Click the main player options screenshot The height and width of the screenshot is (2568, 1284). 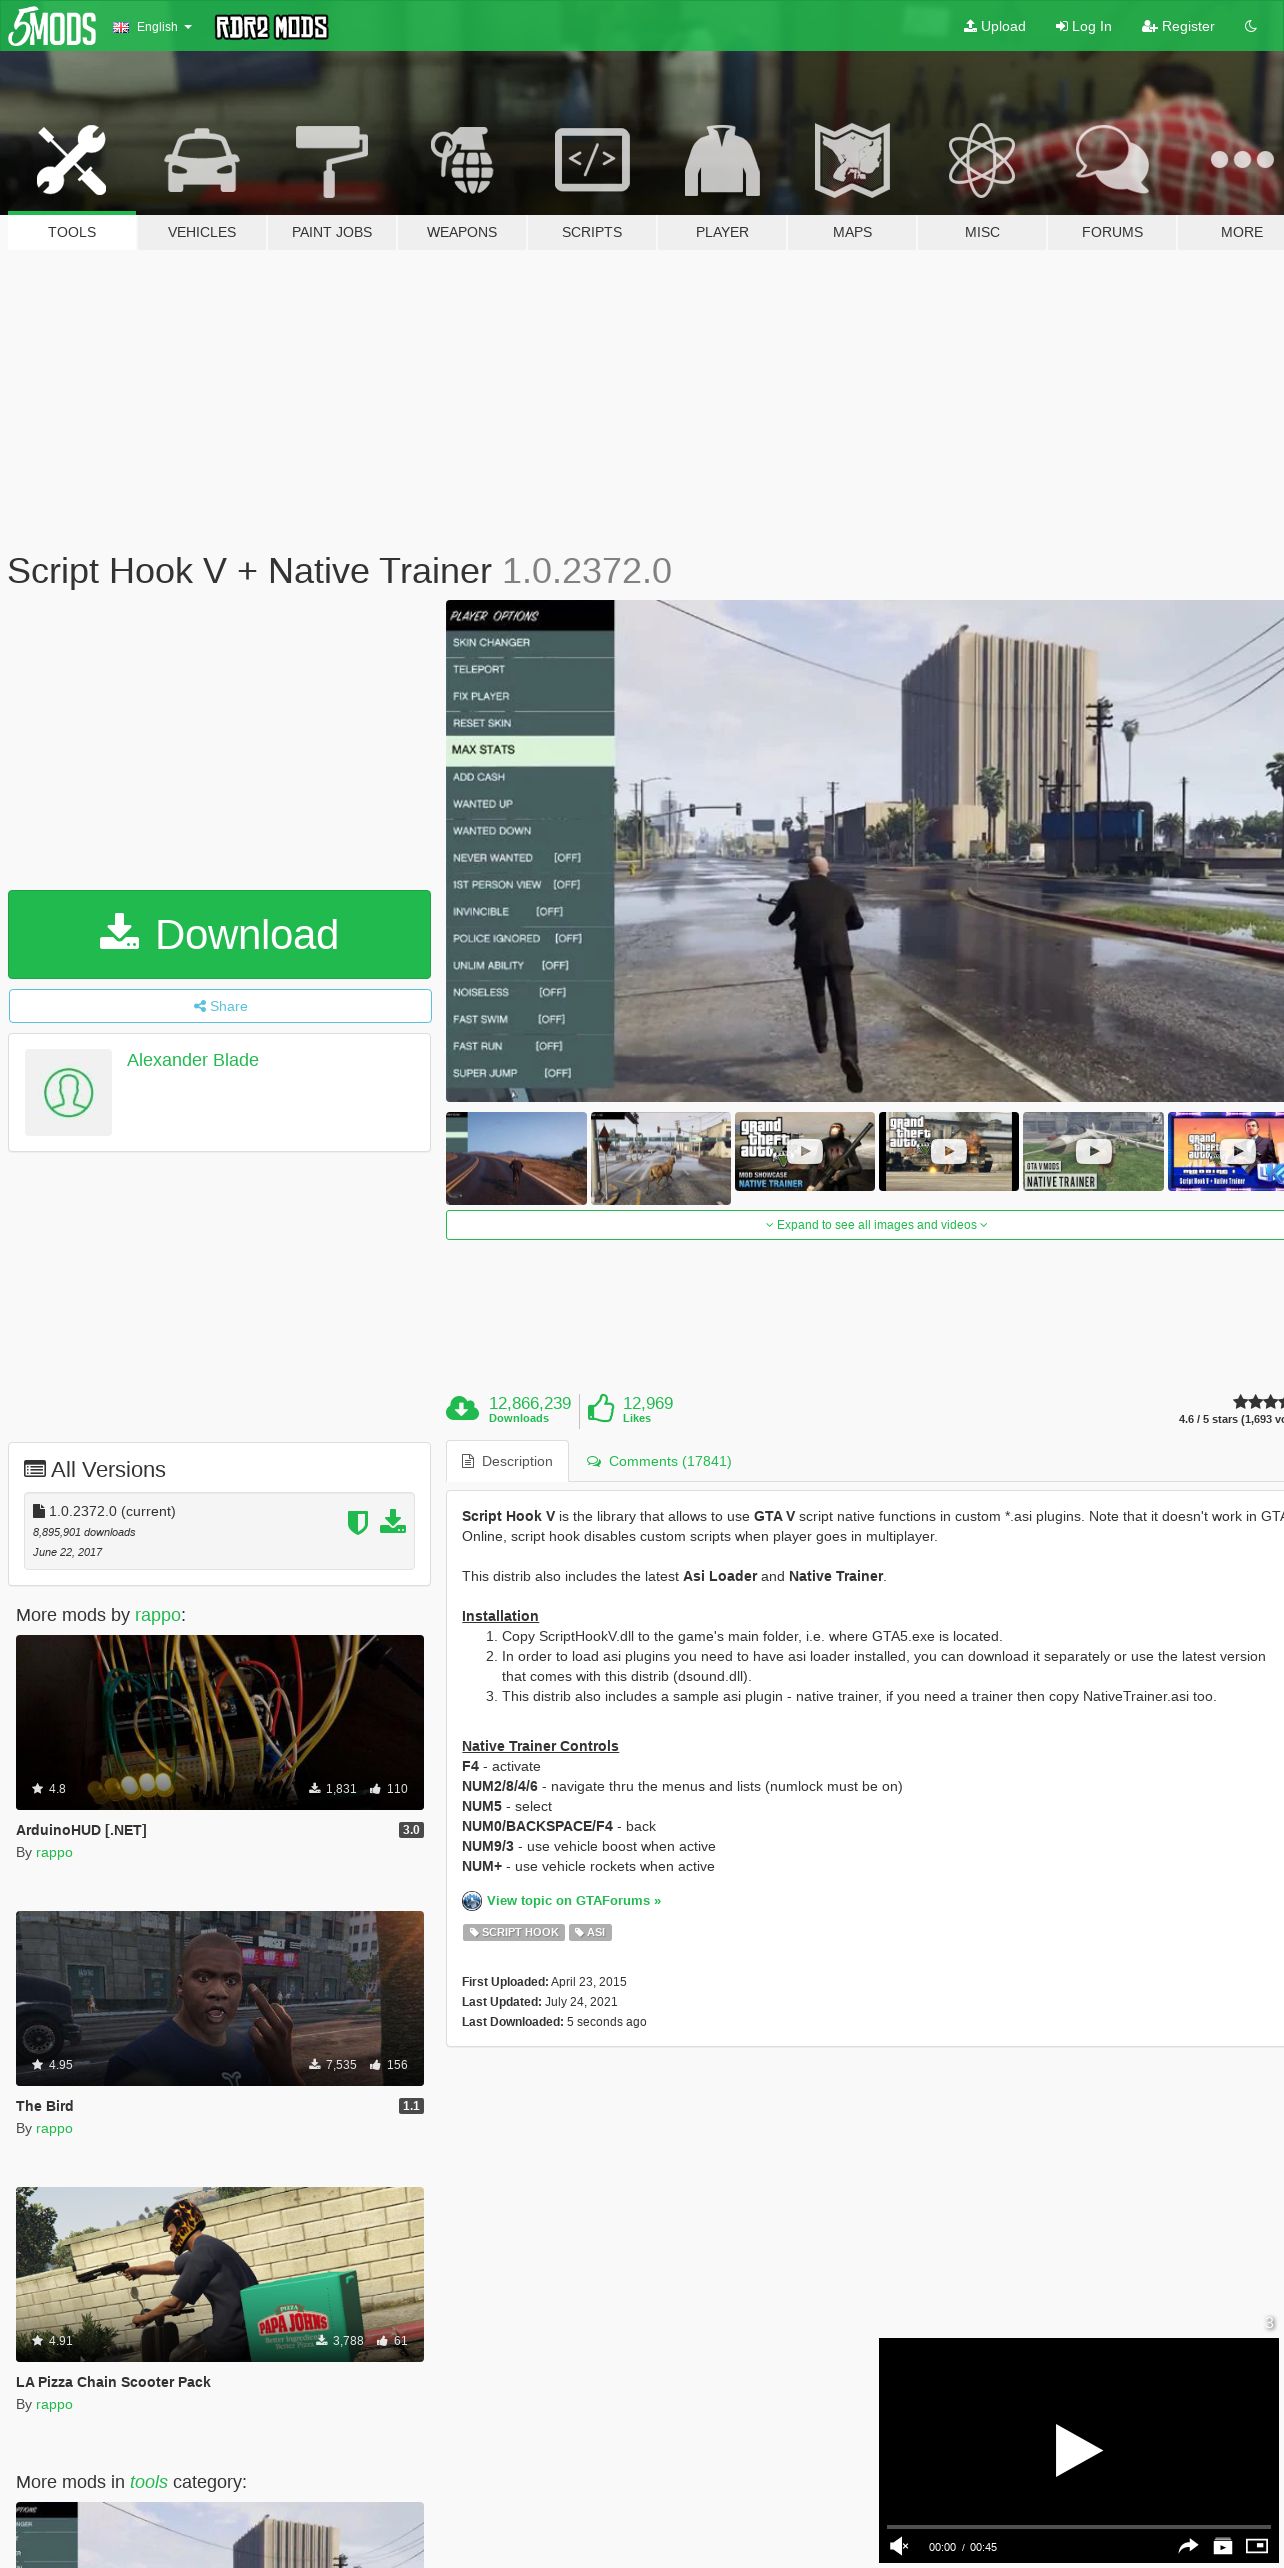point(865,851)
